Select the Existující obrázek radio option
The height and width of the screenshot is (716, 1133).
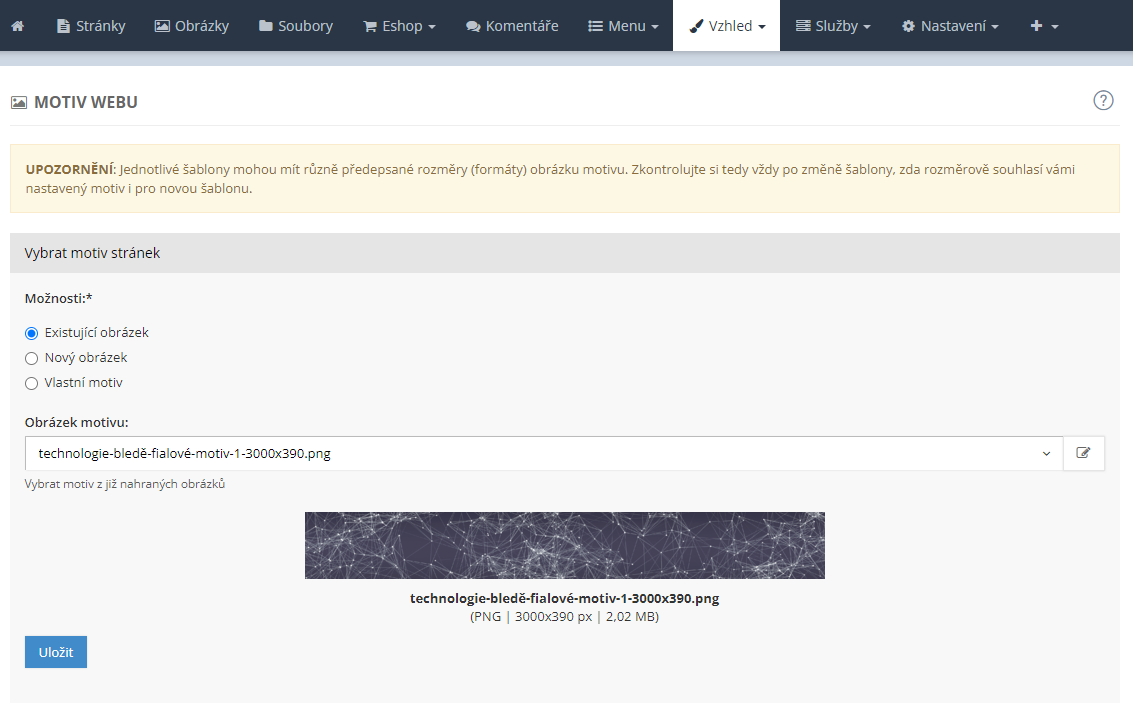[x=32, y=333]
